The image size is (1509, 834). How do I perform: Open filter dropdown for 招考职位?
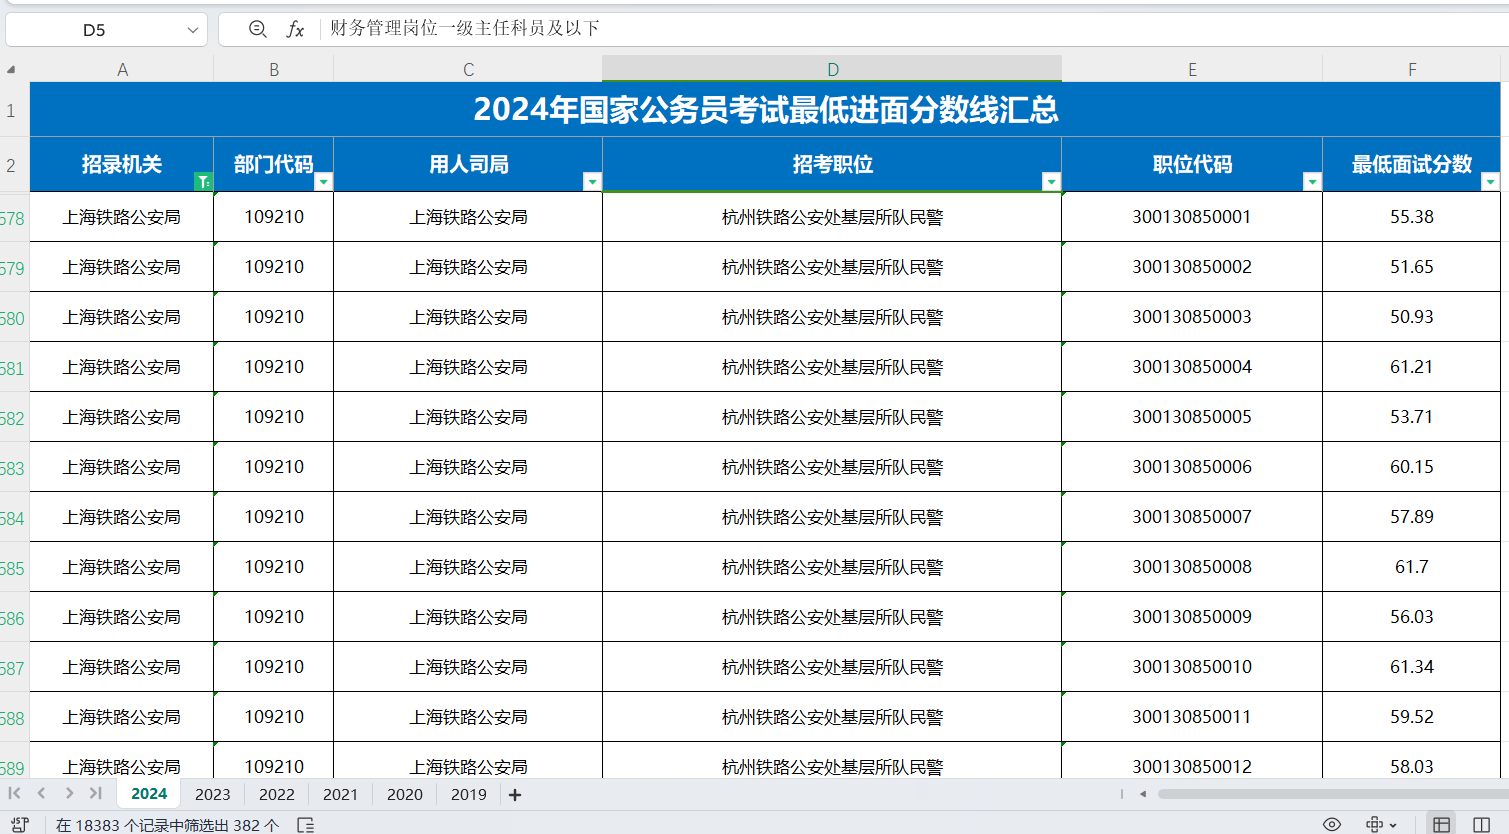coord(1051,181)
